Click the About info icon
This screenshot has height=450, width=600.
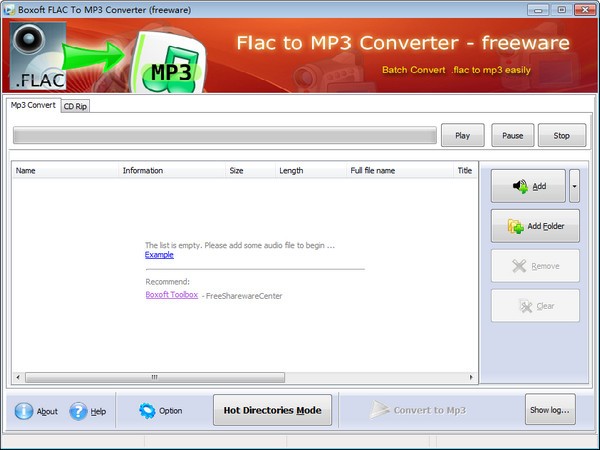point(23,411)
